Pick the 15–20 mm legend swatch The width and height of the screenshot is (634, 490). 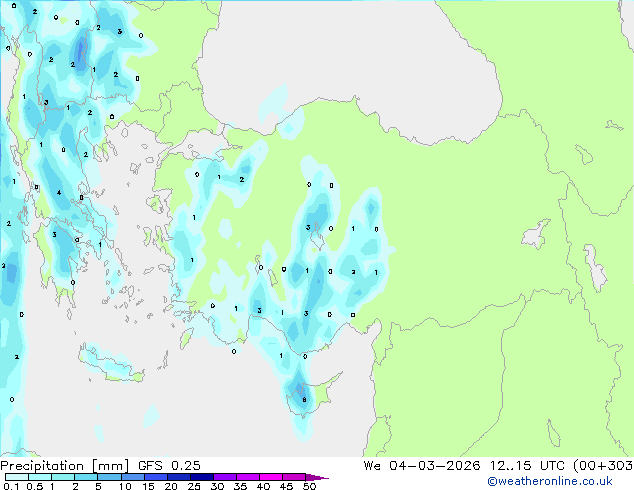coord(155,477)
